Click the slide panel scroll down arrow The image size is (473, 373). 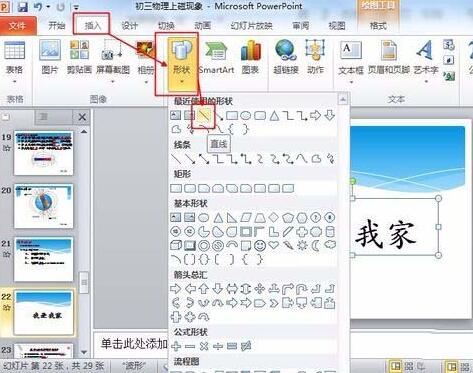click(84, 352)
